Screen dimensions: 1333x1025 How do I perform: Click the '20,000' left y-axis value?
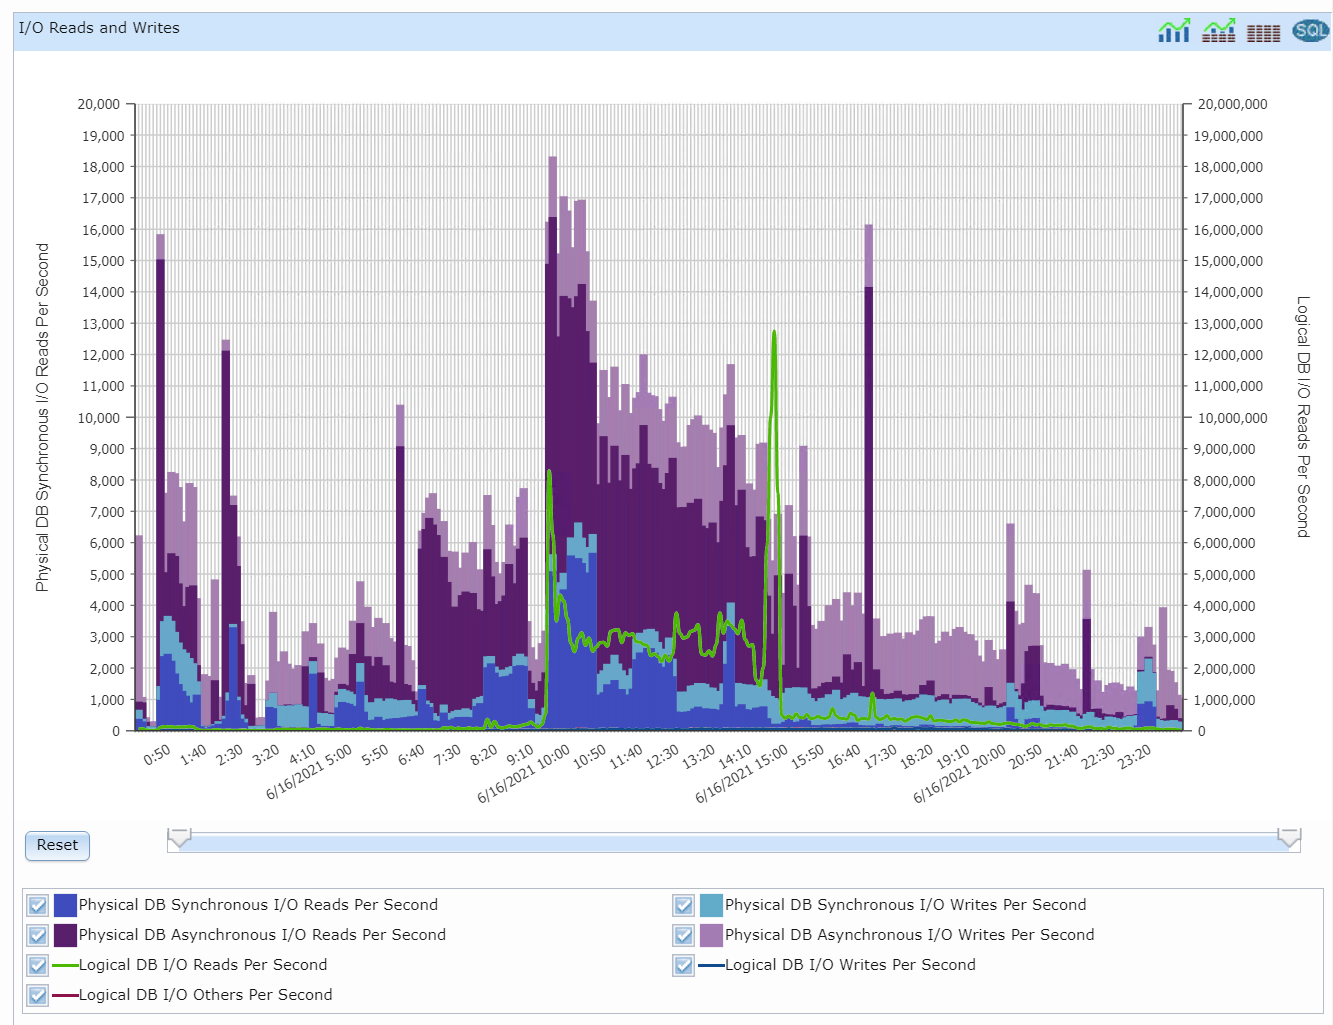[x=99, y=104]
